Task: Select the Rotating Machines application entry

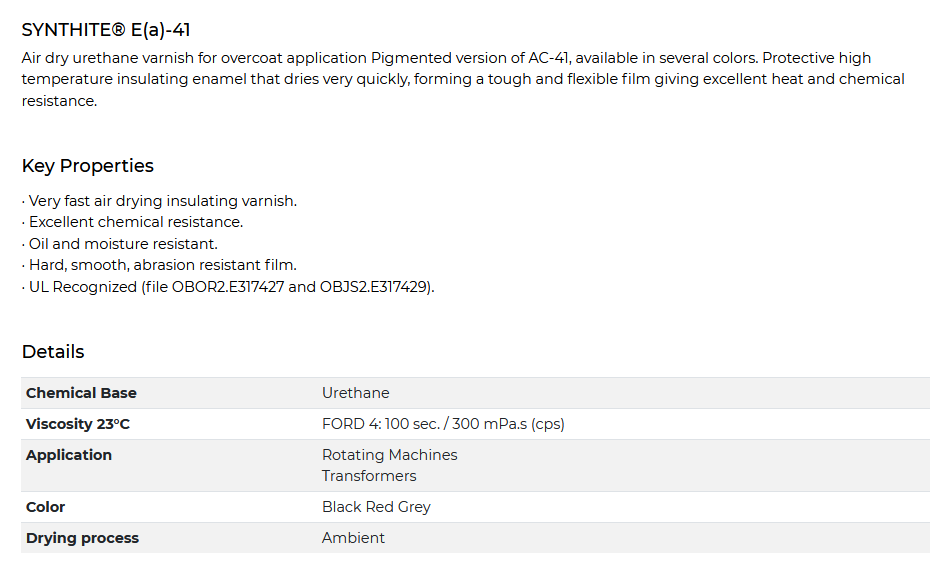Action: (x=389, y=455)
